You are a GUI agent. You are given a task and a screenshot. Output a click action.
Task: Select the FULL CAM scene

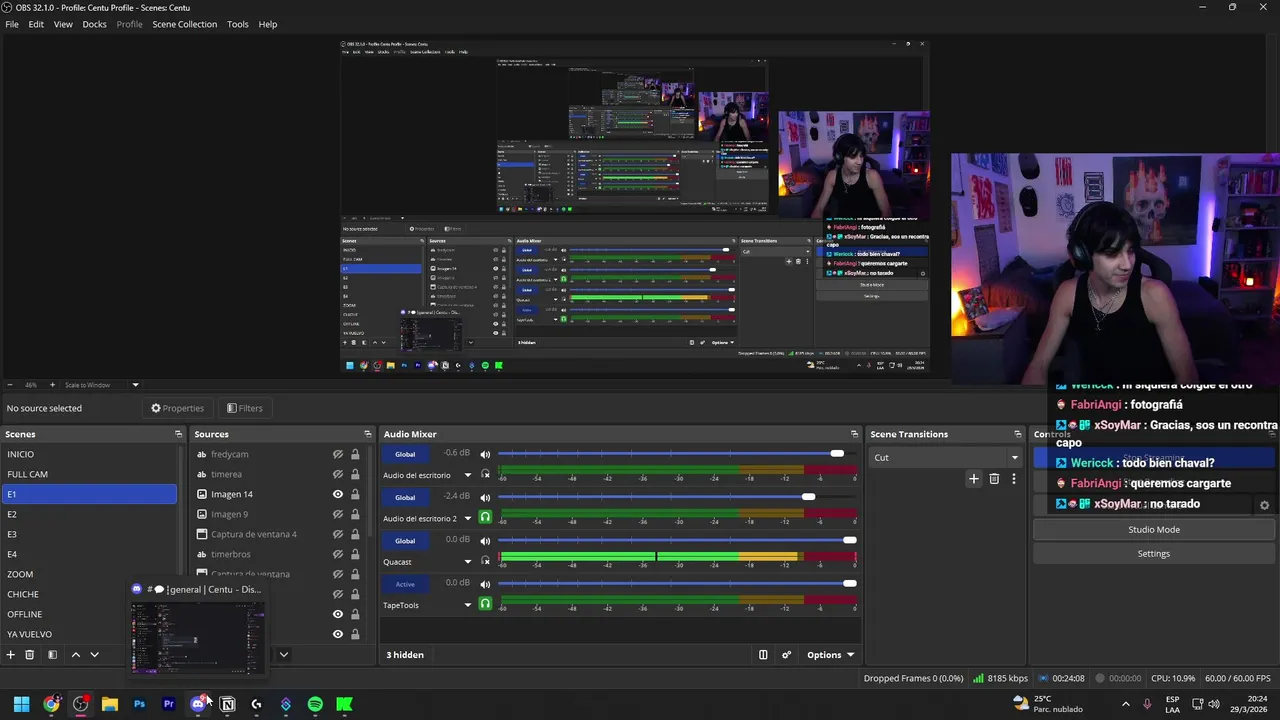pyautogui.click(x=89, y=474)
